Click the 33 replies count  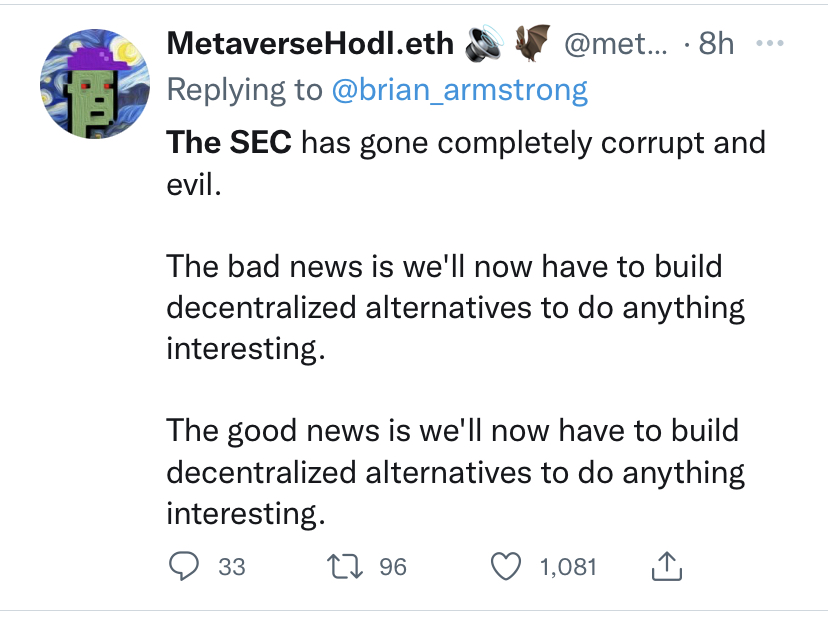tap(231, 567)
